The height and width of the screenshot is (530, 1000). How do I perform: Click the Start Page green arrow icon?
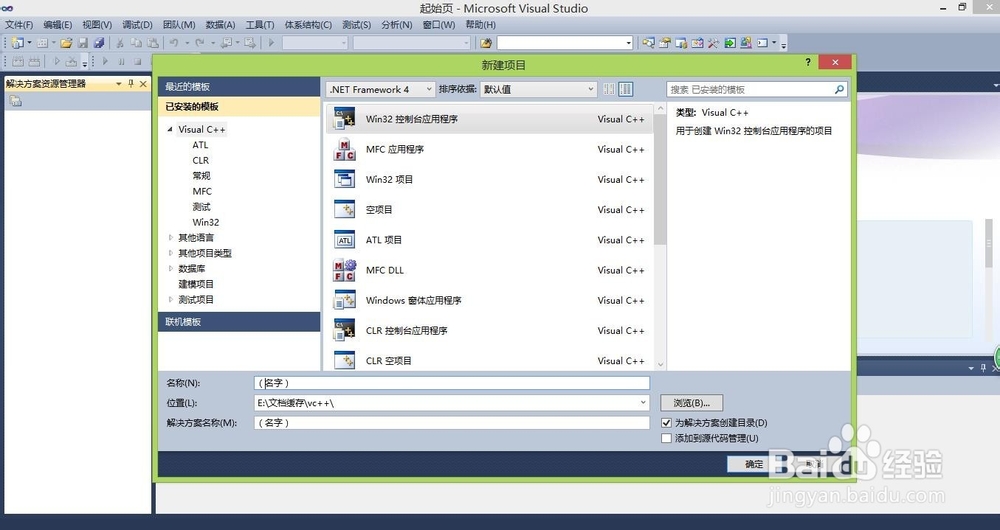coord(730,43)
